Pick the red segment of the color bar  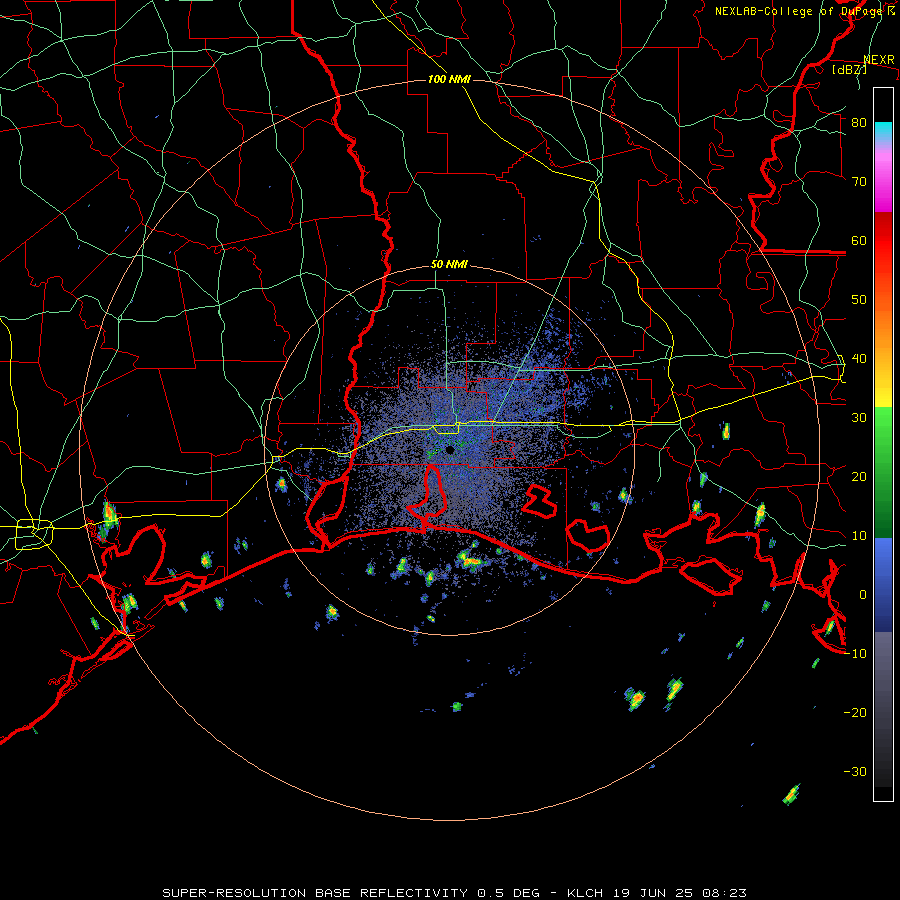(883, 247)
